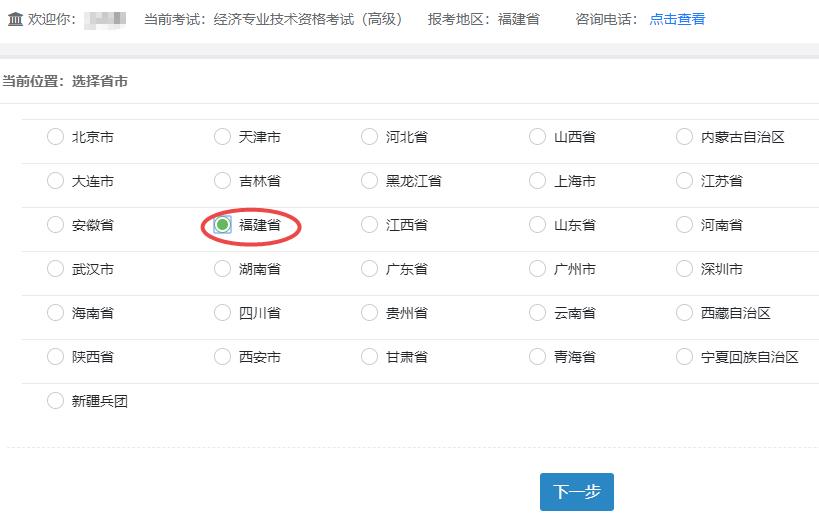Choose 天津市 as the province
The height and width of the screenshot is (527, 819).
(222, 137)
